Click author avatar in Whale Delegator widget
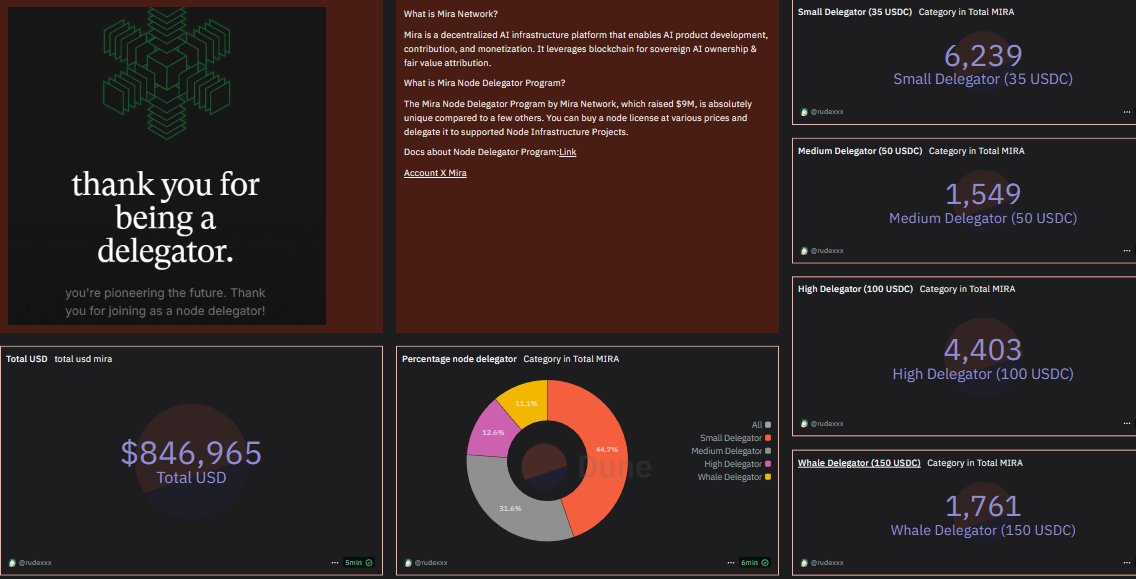The height and width of the screenshot is (579, 1136). click(x=804, y=562)
